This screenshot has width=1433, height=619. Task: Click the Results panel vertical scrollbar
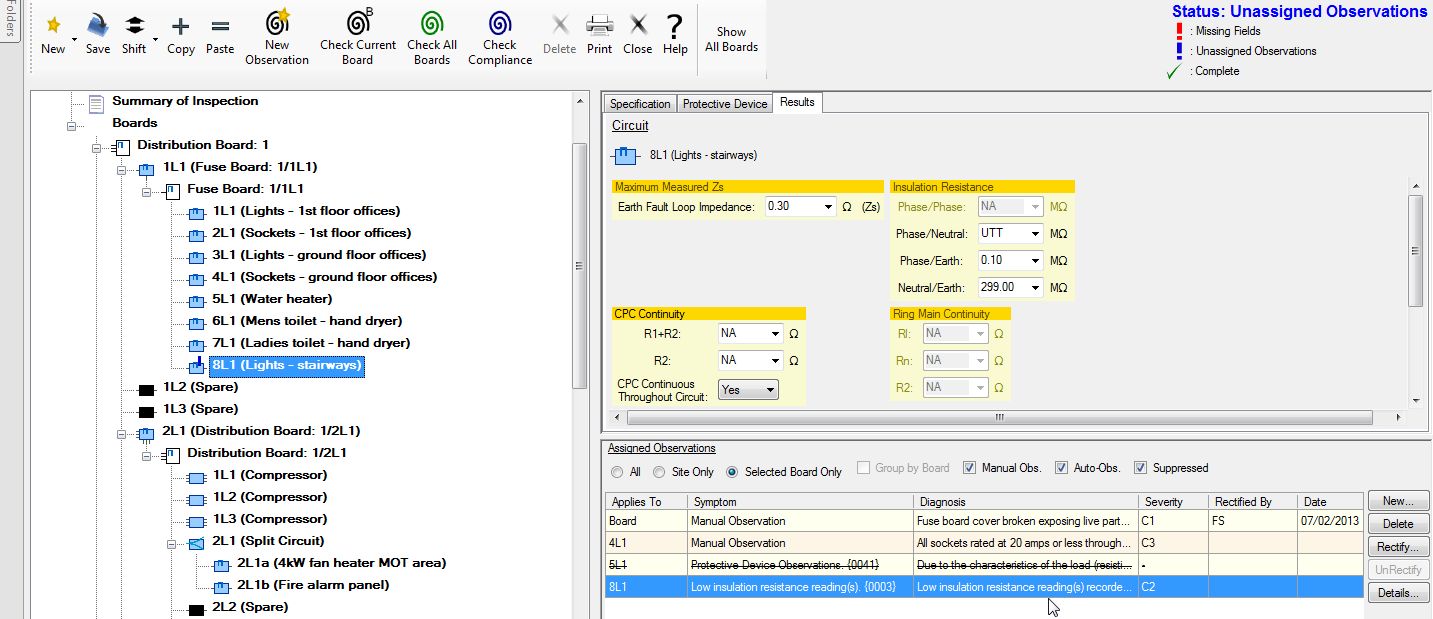coord(1415,250)
